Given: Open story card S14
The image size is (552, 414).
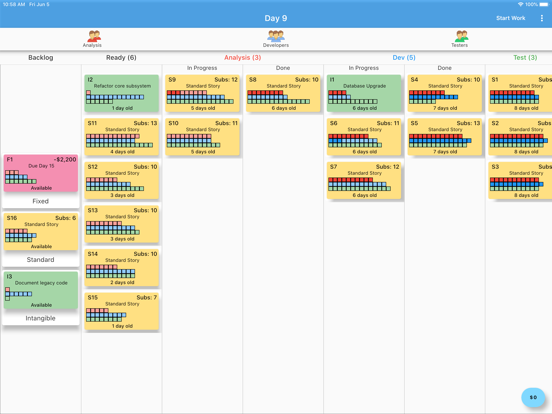Looking at the screenshot, I should click(x=121, y=268).
